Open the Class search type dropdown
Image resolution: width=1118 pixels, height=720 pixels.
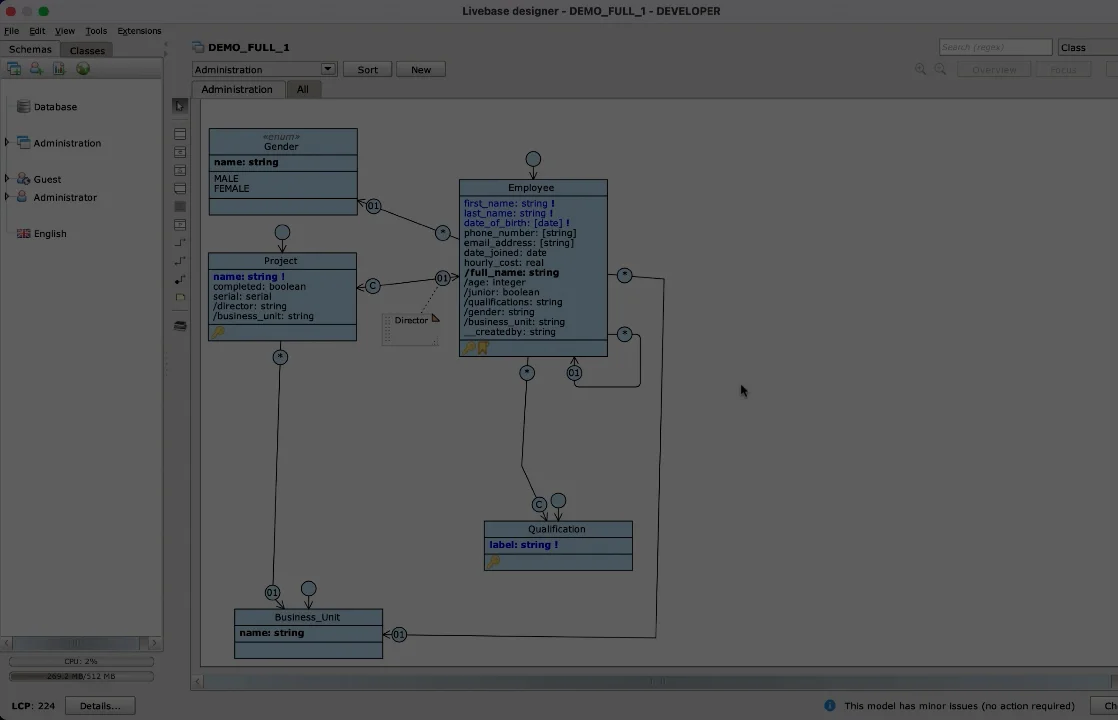(1087, 47)
